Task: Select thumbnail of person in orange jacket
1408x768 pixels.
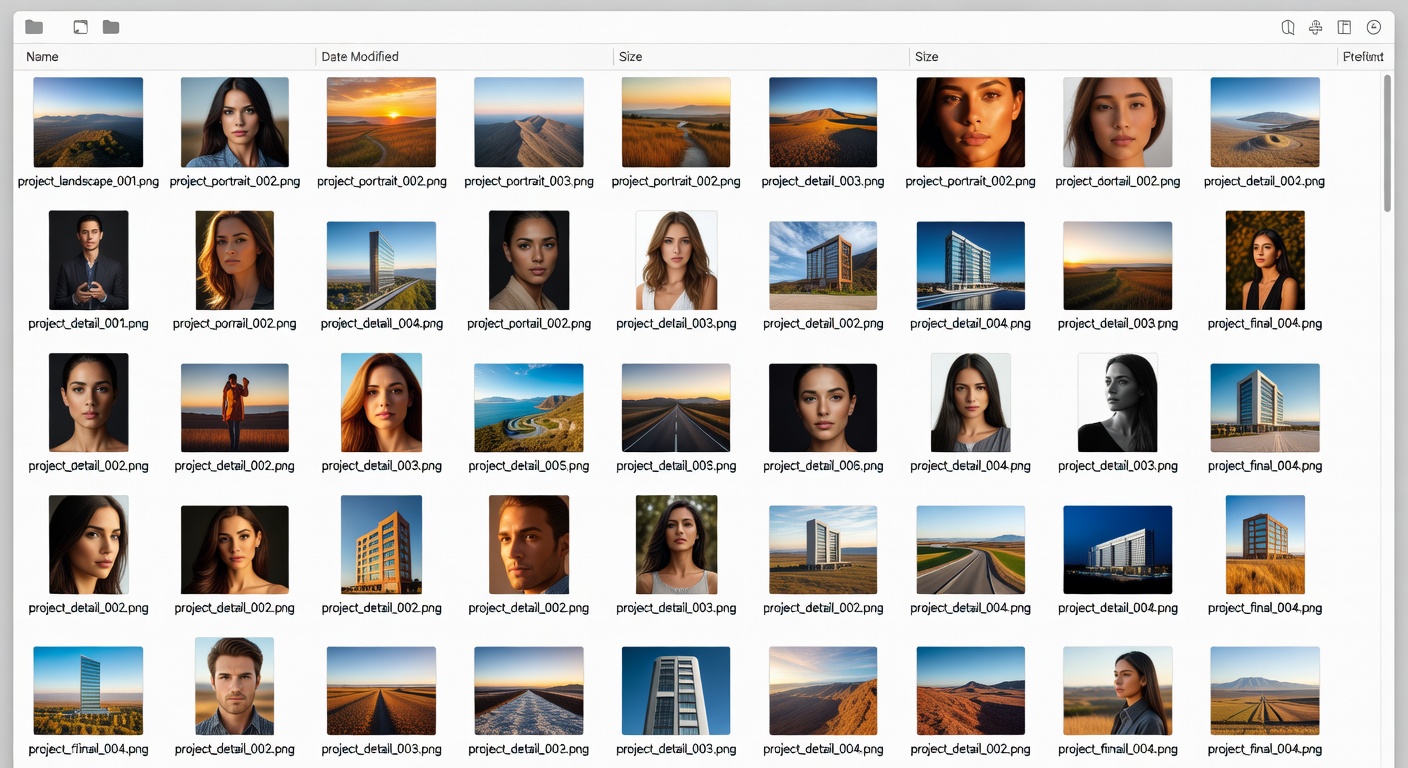Action: pos(235,407)
